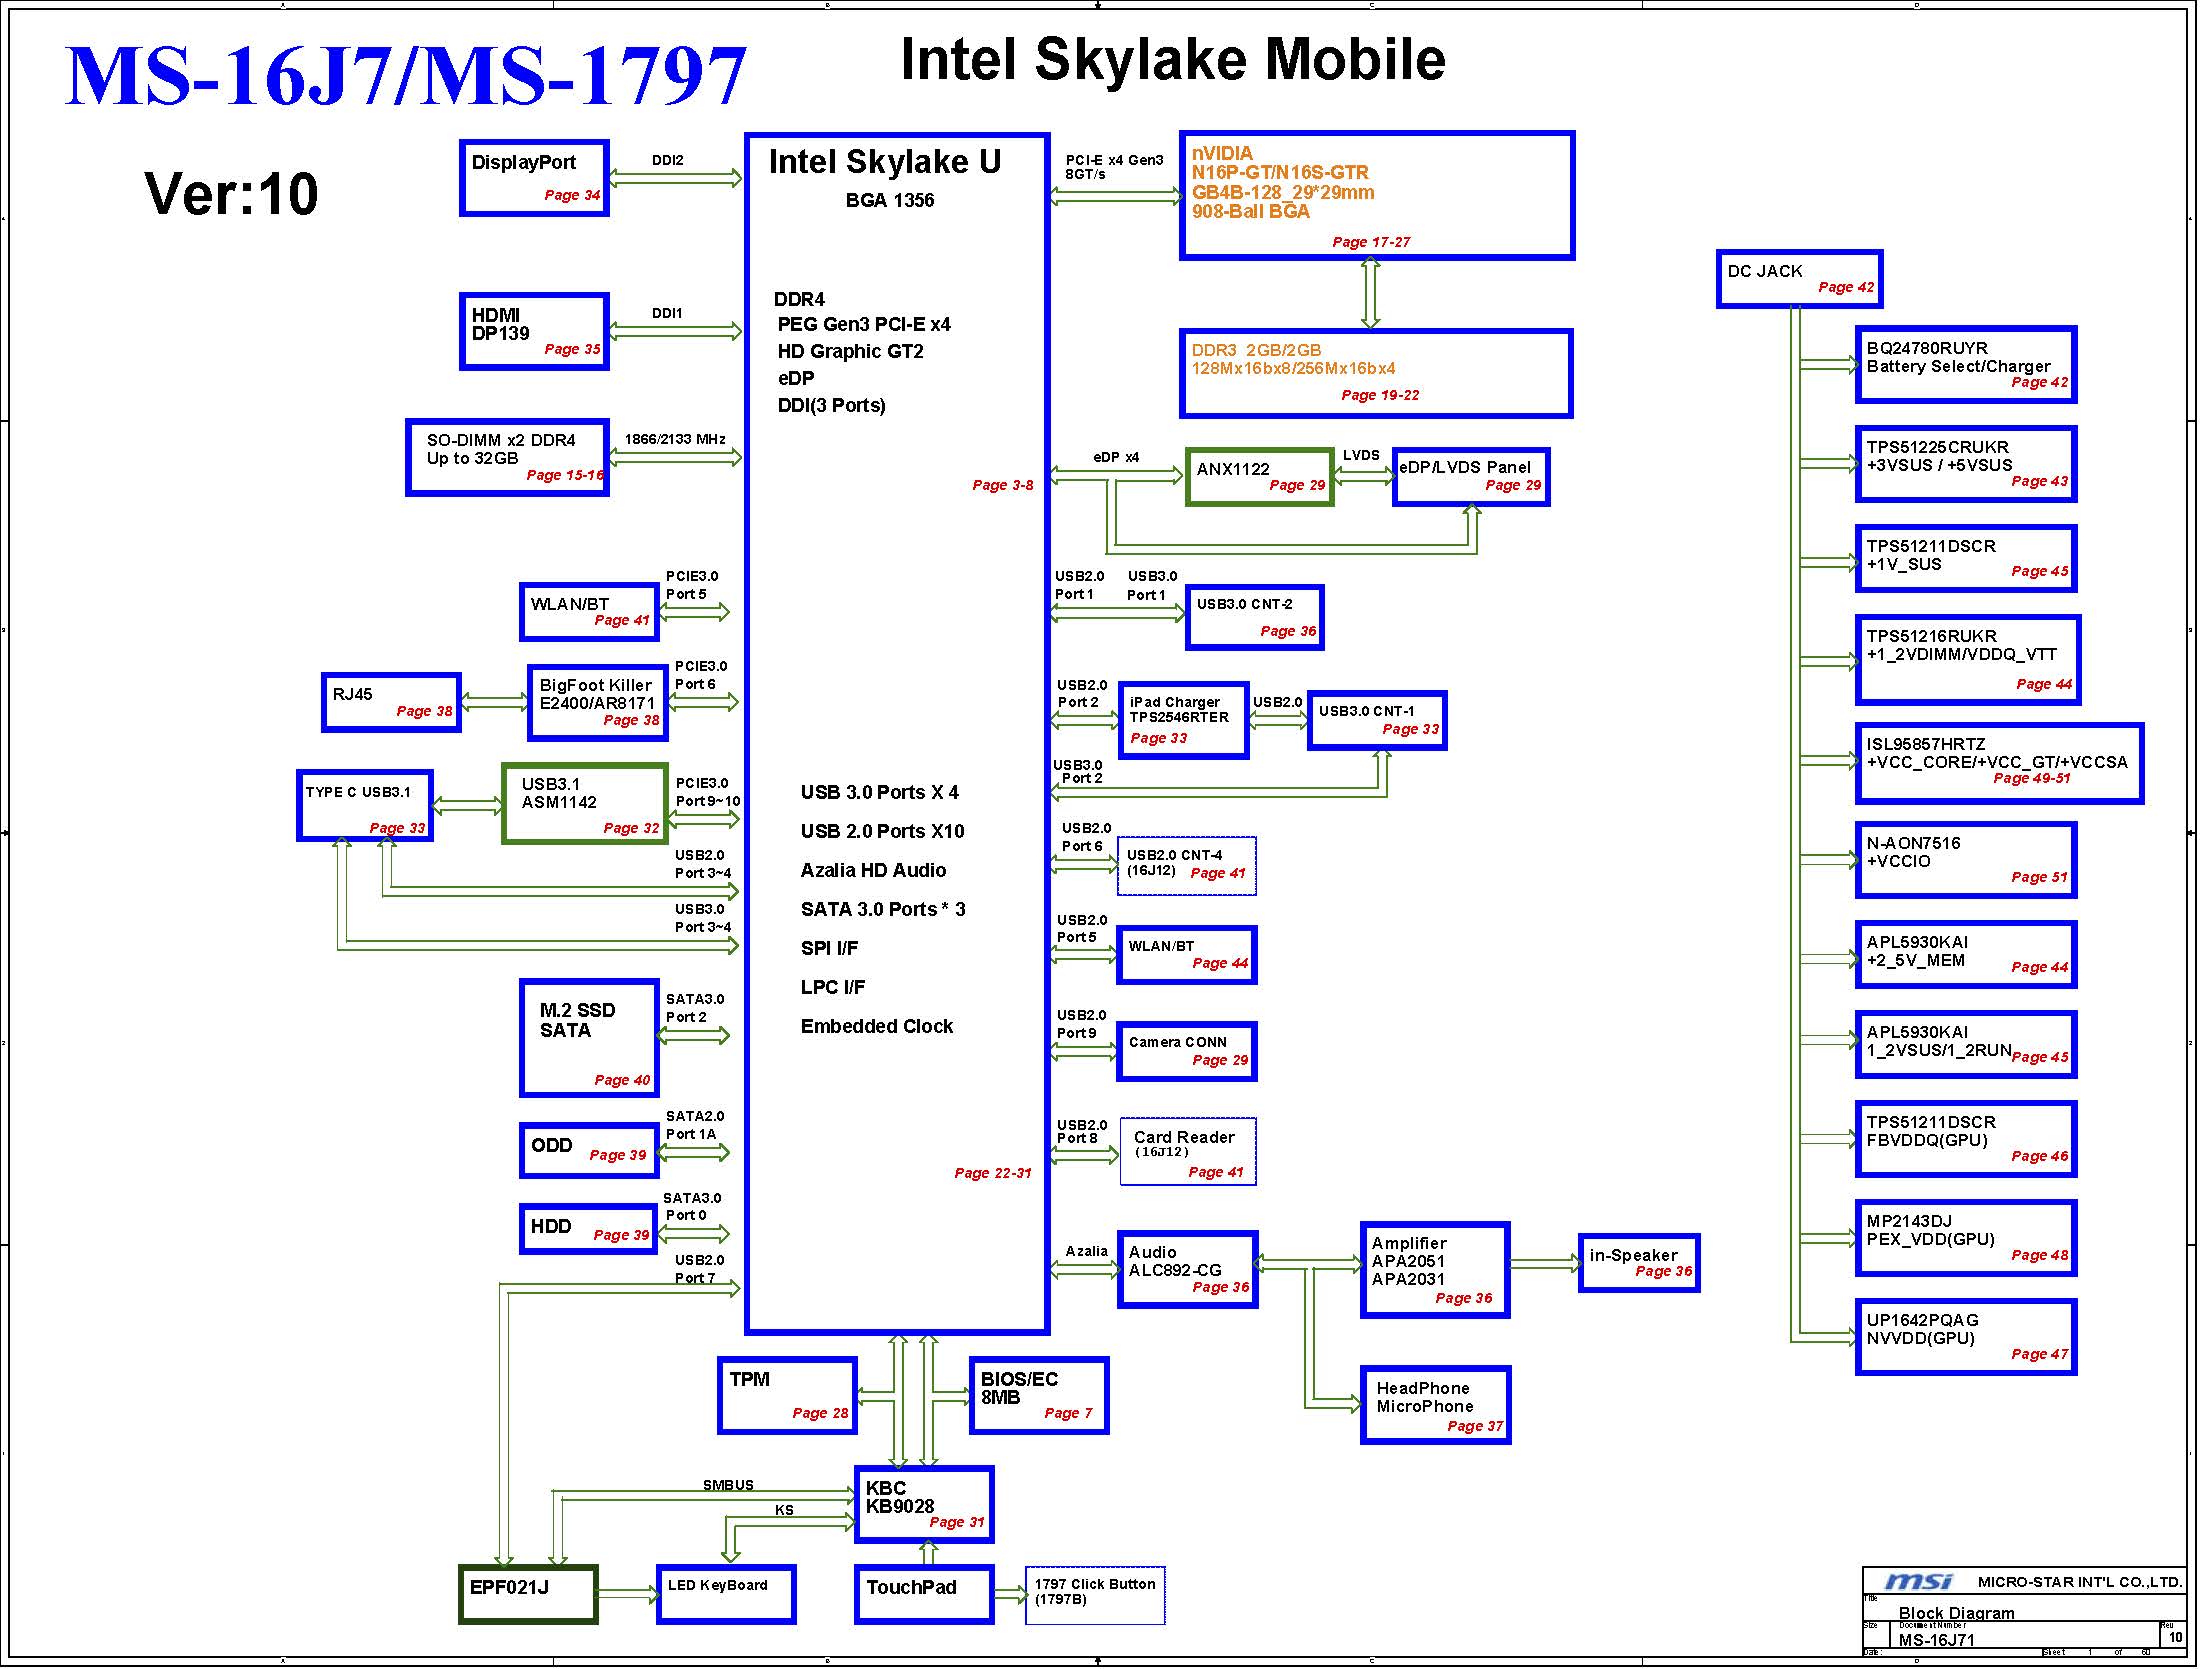2200x1669 pixels.
Task: Click the "Intel Skylake U" label
Action: pos(885,162)
